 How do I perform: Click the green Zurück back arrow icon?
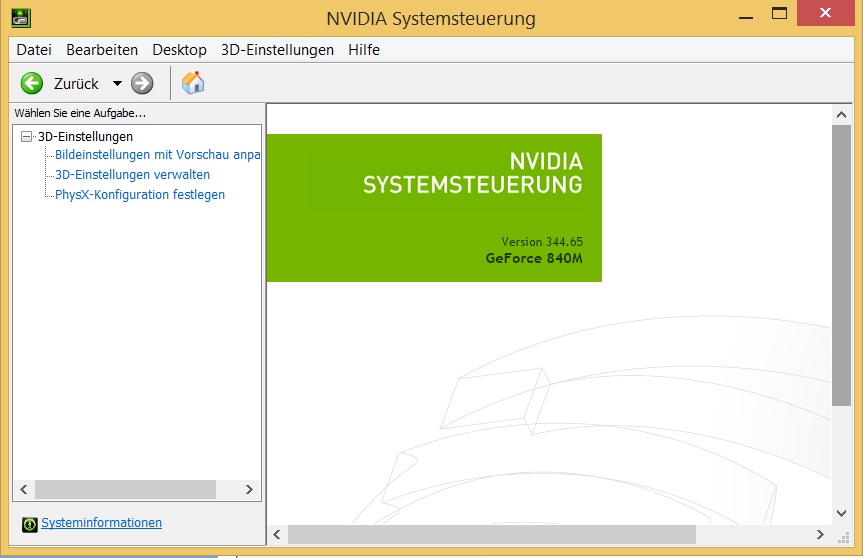click(32, 84)
